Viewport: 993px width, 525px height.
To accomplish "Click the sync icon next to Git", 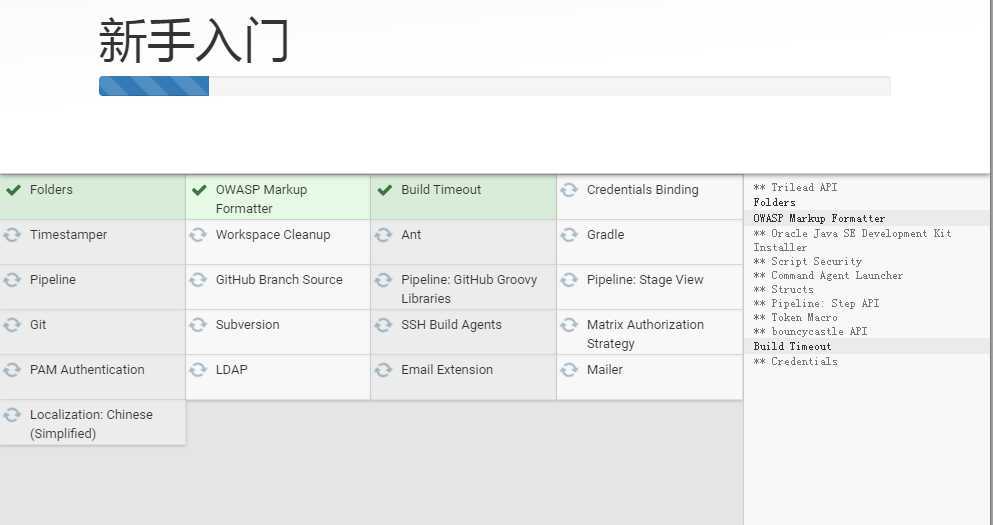I will [12, 324].
